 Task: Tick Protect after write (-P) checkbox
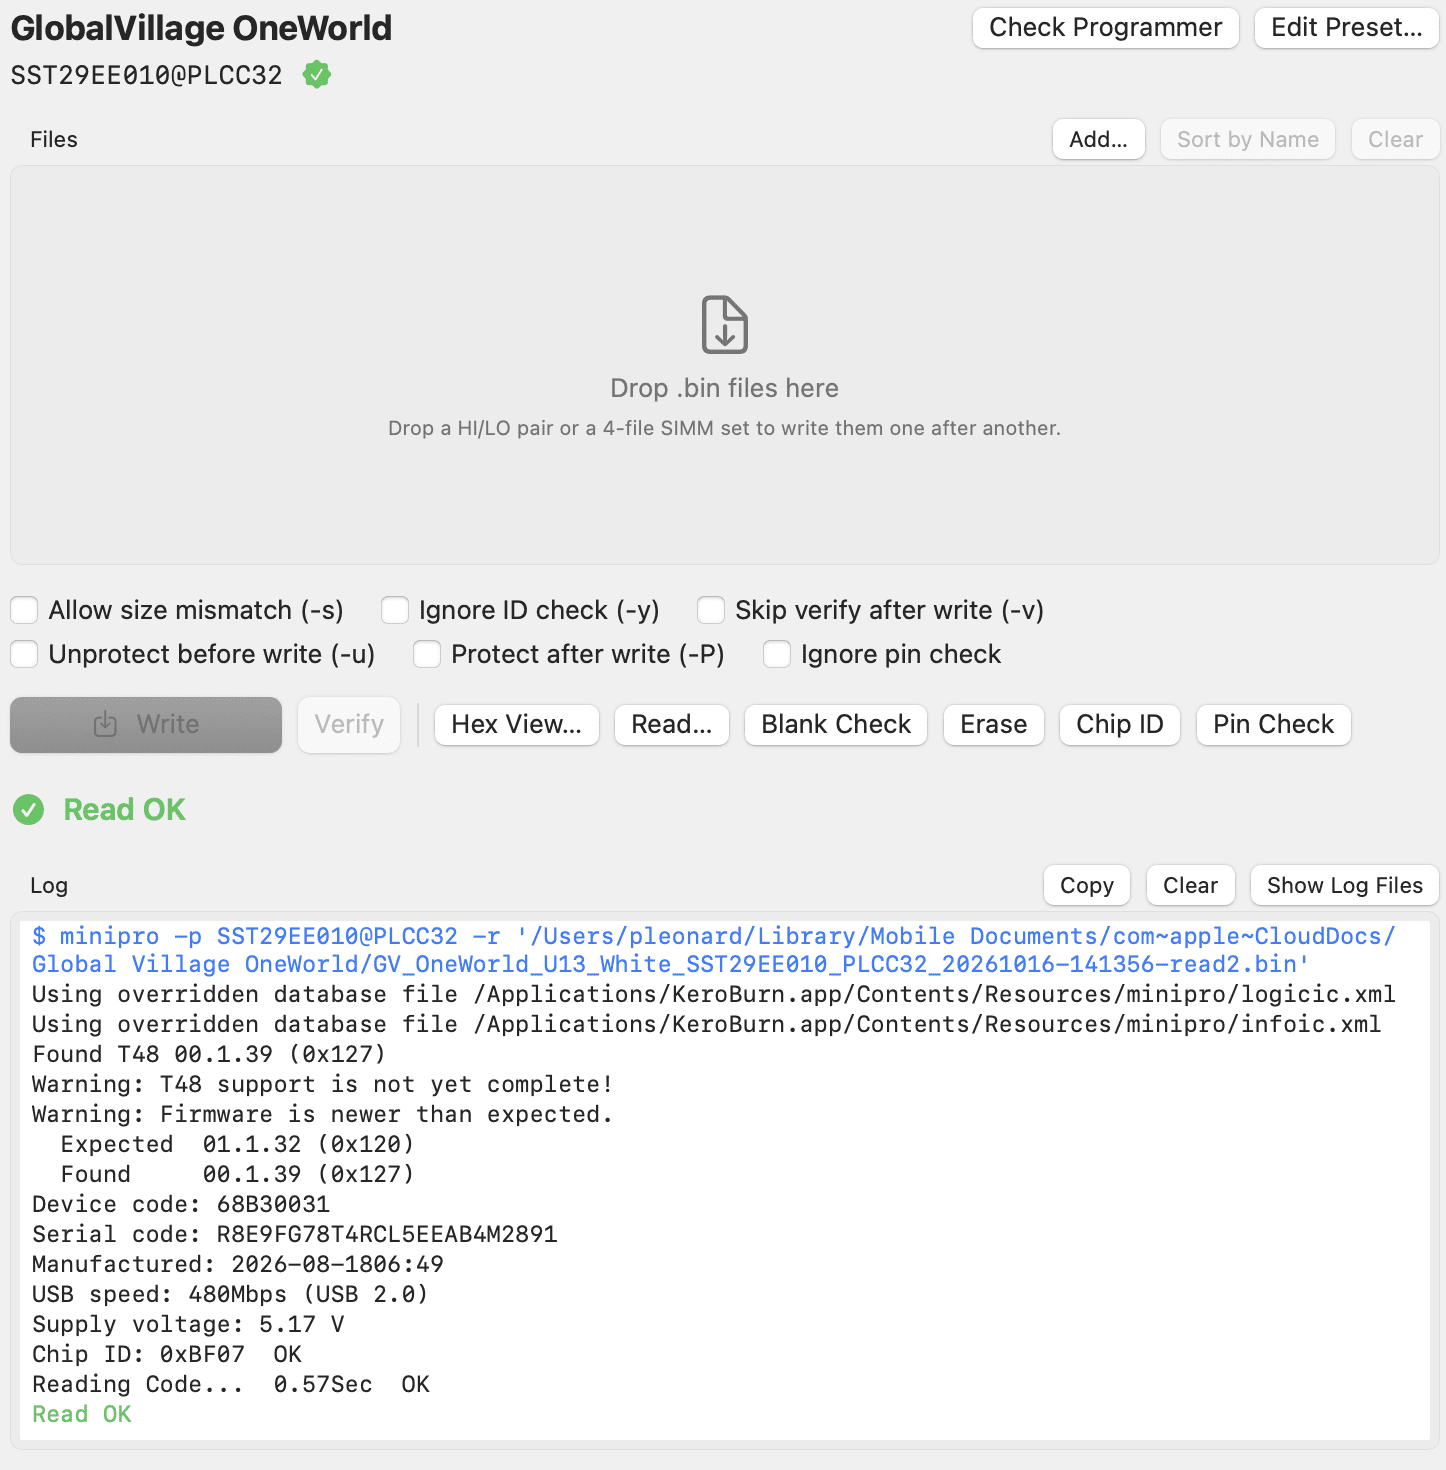(427, 654)
